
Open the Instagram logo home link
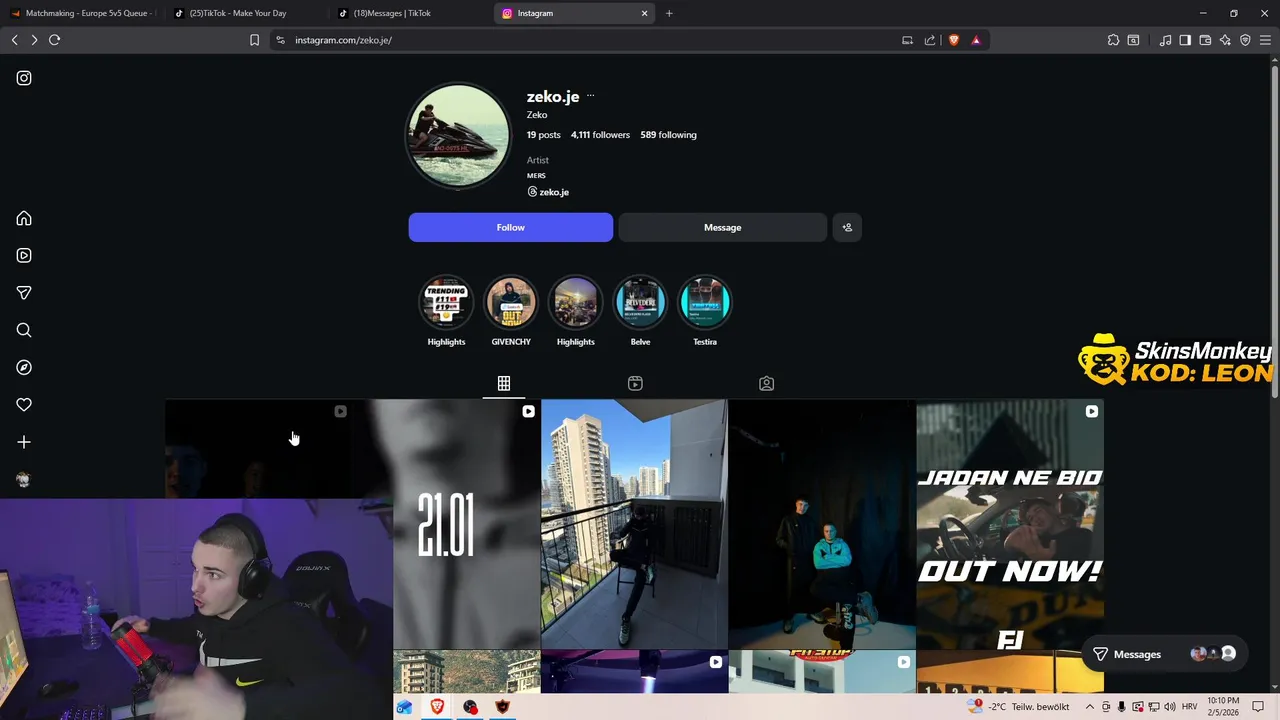click(24, 78)
